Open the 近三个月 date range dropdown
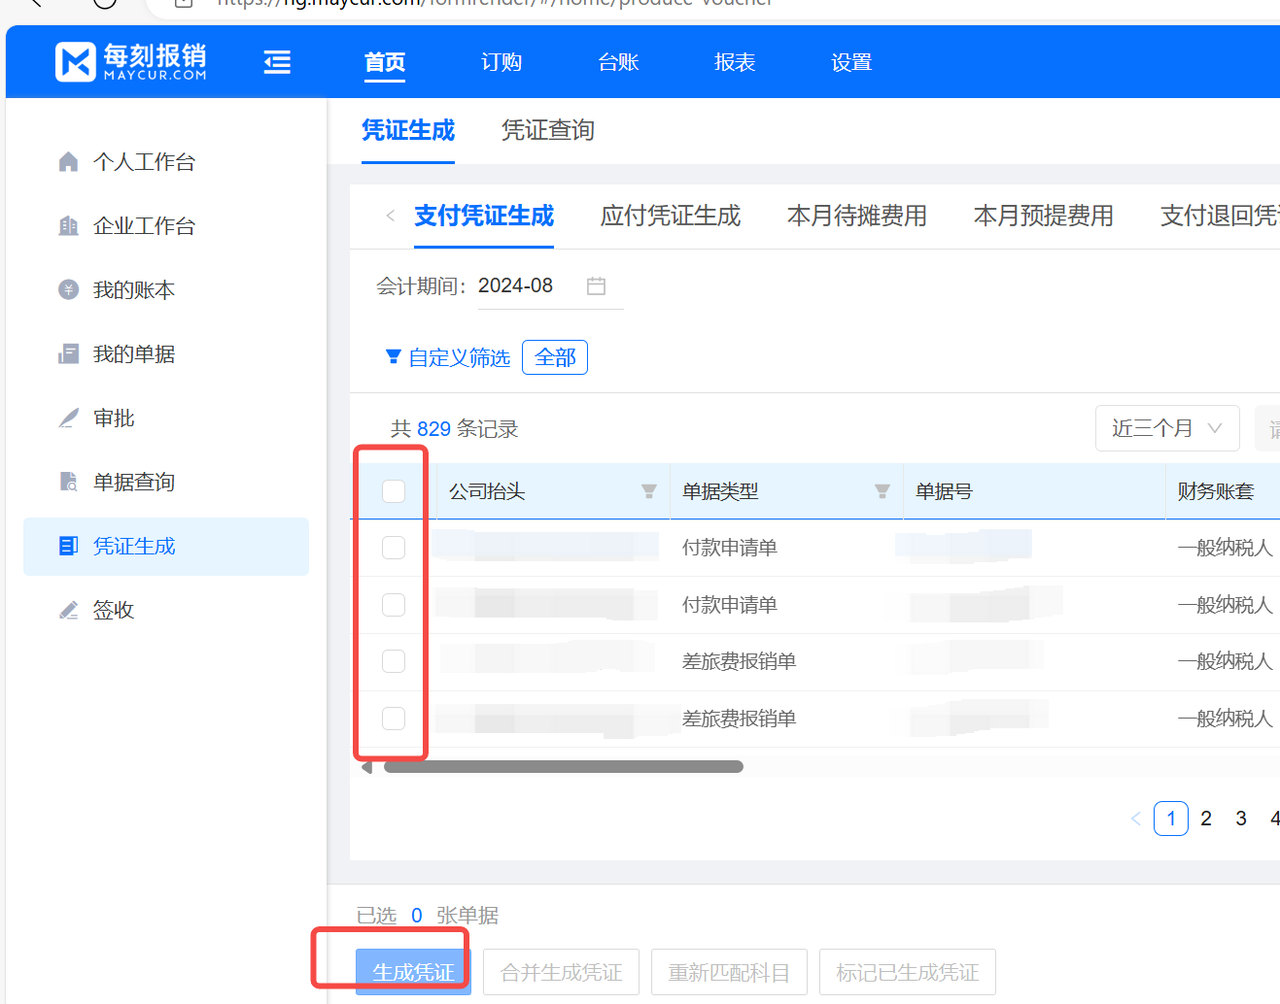 (x=1167, y=428)
